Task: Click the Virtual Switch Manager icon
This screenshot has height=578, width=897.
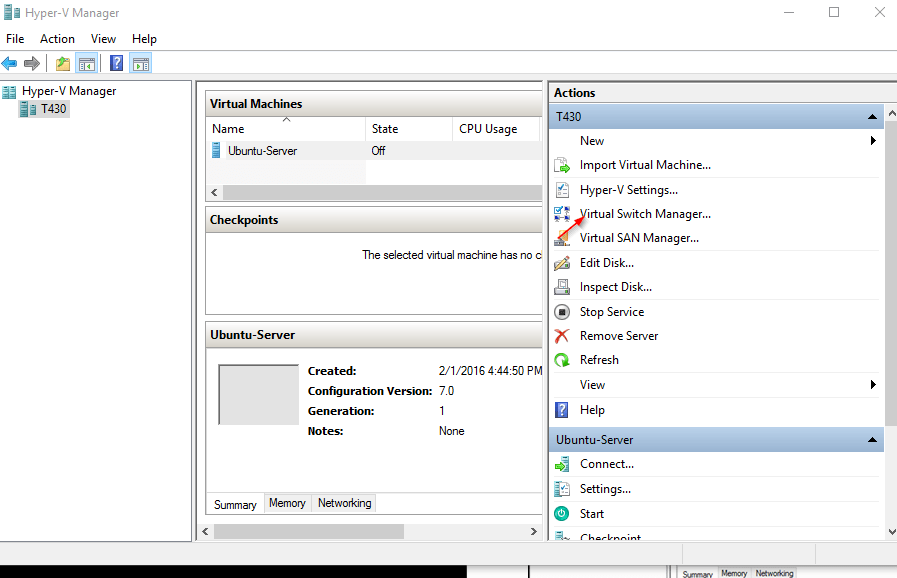Action: tap(562, 214)
